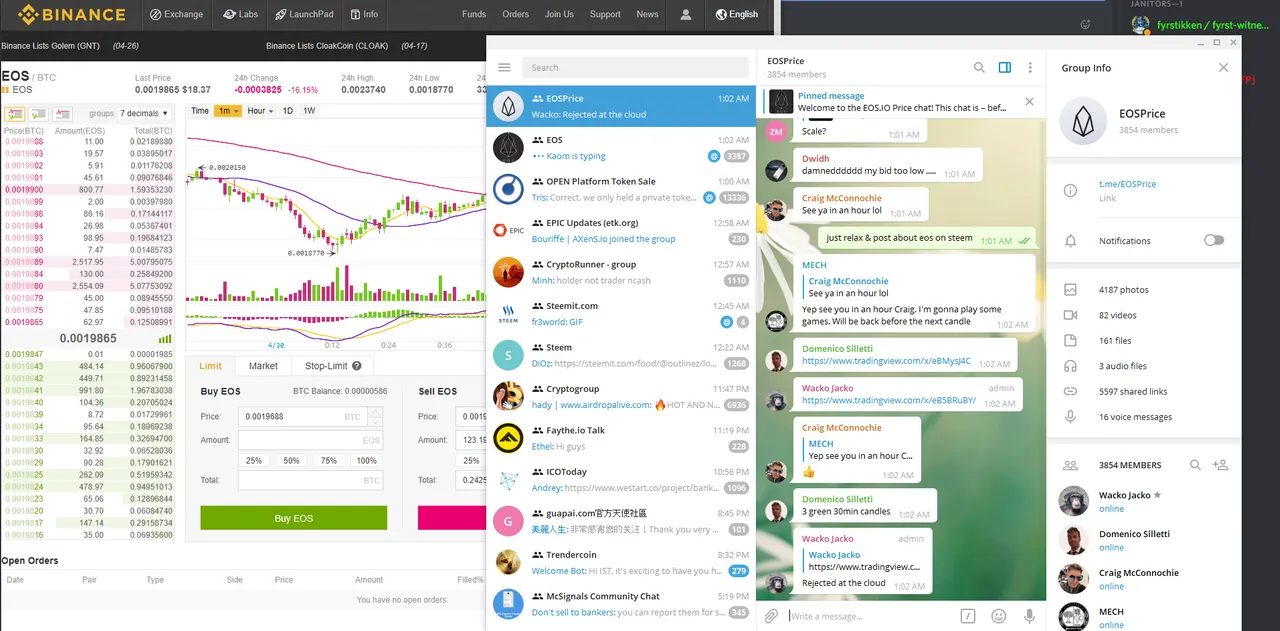Viewport: 1280px width, 631px height.
Task: Open the Telegram hamburger menu
Action: pyautogui.click(x=504, y=68)
